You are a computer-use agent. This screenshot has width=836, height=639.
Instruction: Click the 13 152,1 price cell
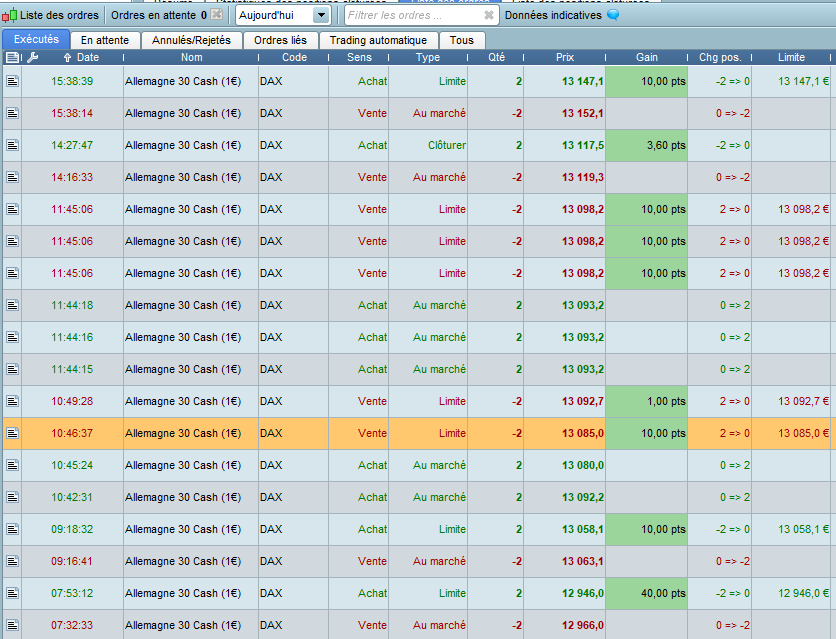[565, 113]
